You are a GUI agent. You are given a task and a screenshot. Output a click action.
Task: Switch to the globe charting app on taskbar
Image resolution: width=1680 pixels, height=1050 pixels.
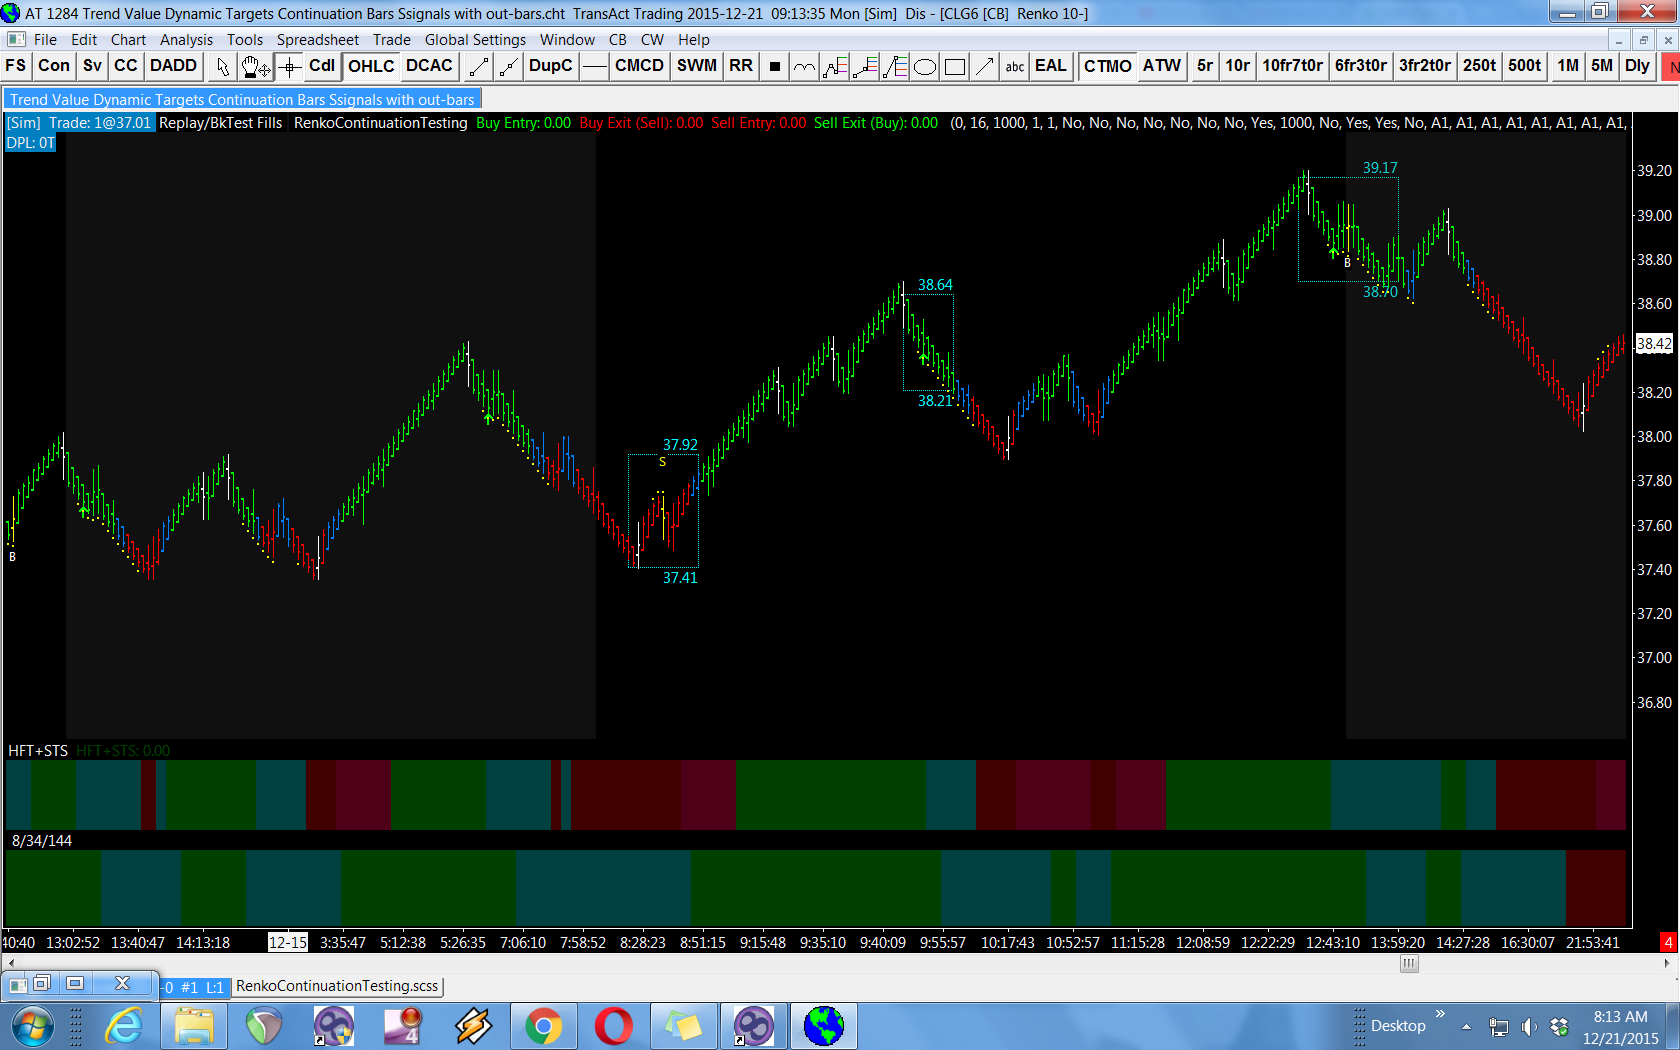pyautogui.click(x=823, y=1026)
